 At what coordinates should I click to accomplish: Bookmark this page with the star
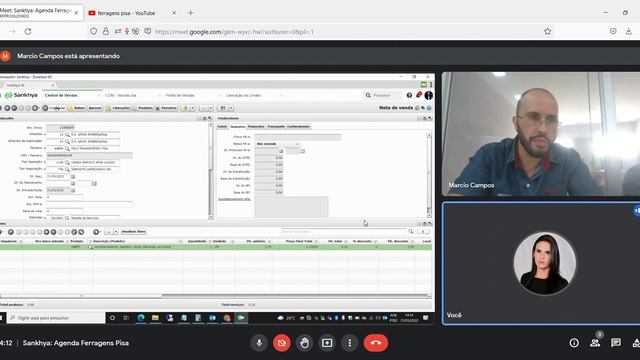(x=548, y=31)
